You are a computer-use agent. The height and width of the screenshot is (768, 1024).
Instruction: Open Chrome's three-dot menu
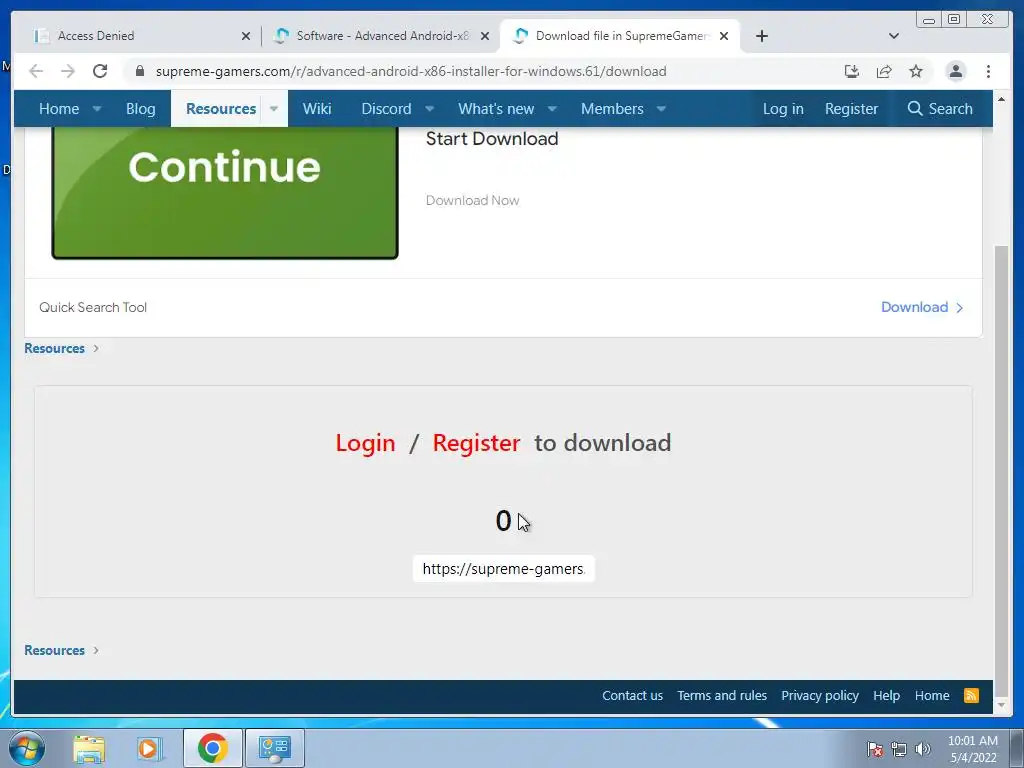pyautogui.click(x=988, y=71)
